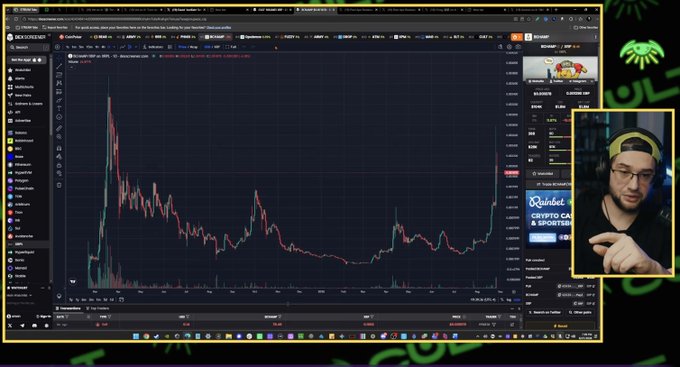Screen dimensions: 680x367
Task: Click the remove drawings trash icon
Action: click(x=59, y=185)
